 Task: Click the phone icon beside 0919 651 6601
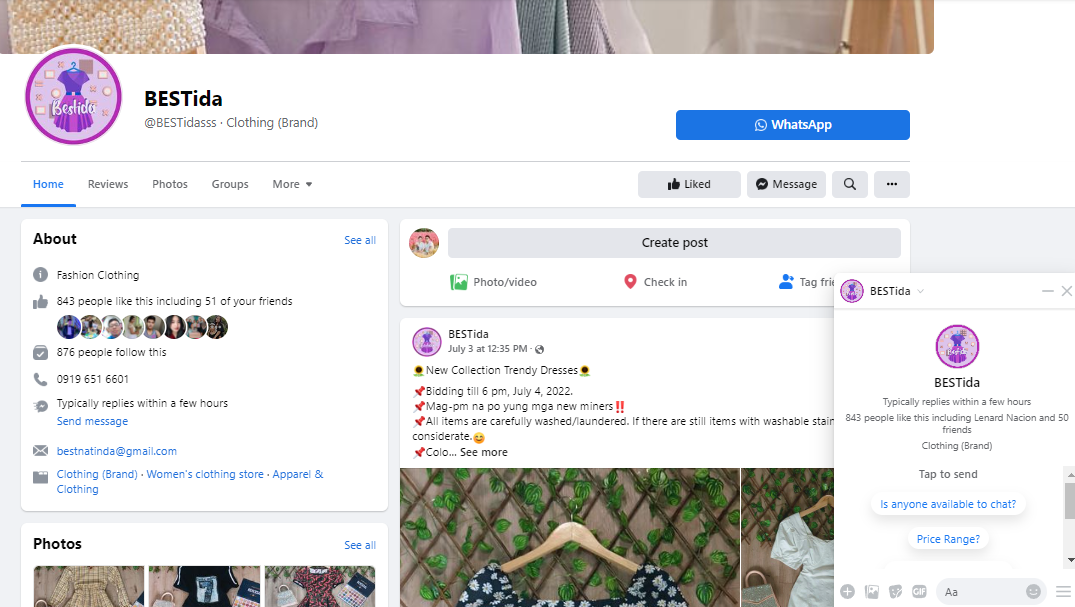40,379
